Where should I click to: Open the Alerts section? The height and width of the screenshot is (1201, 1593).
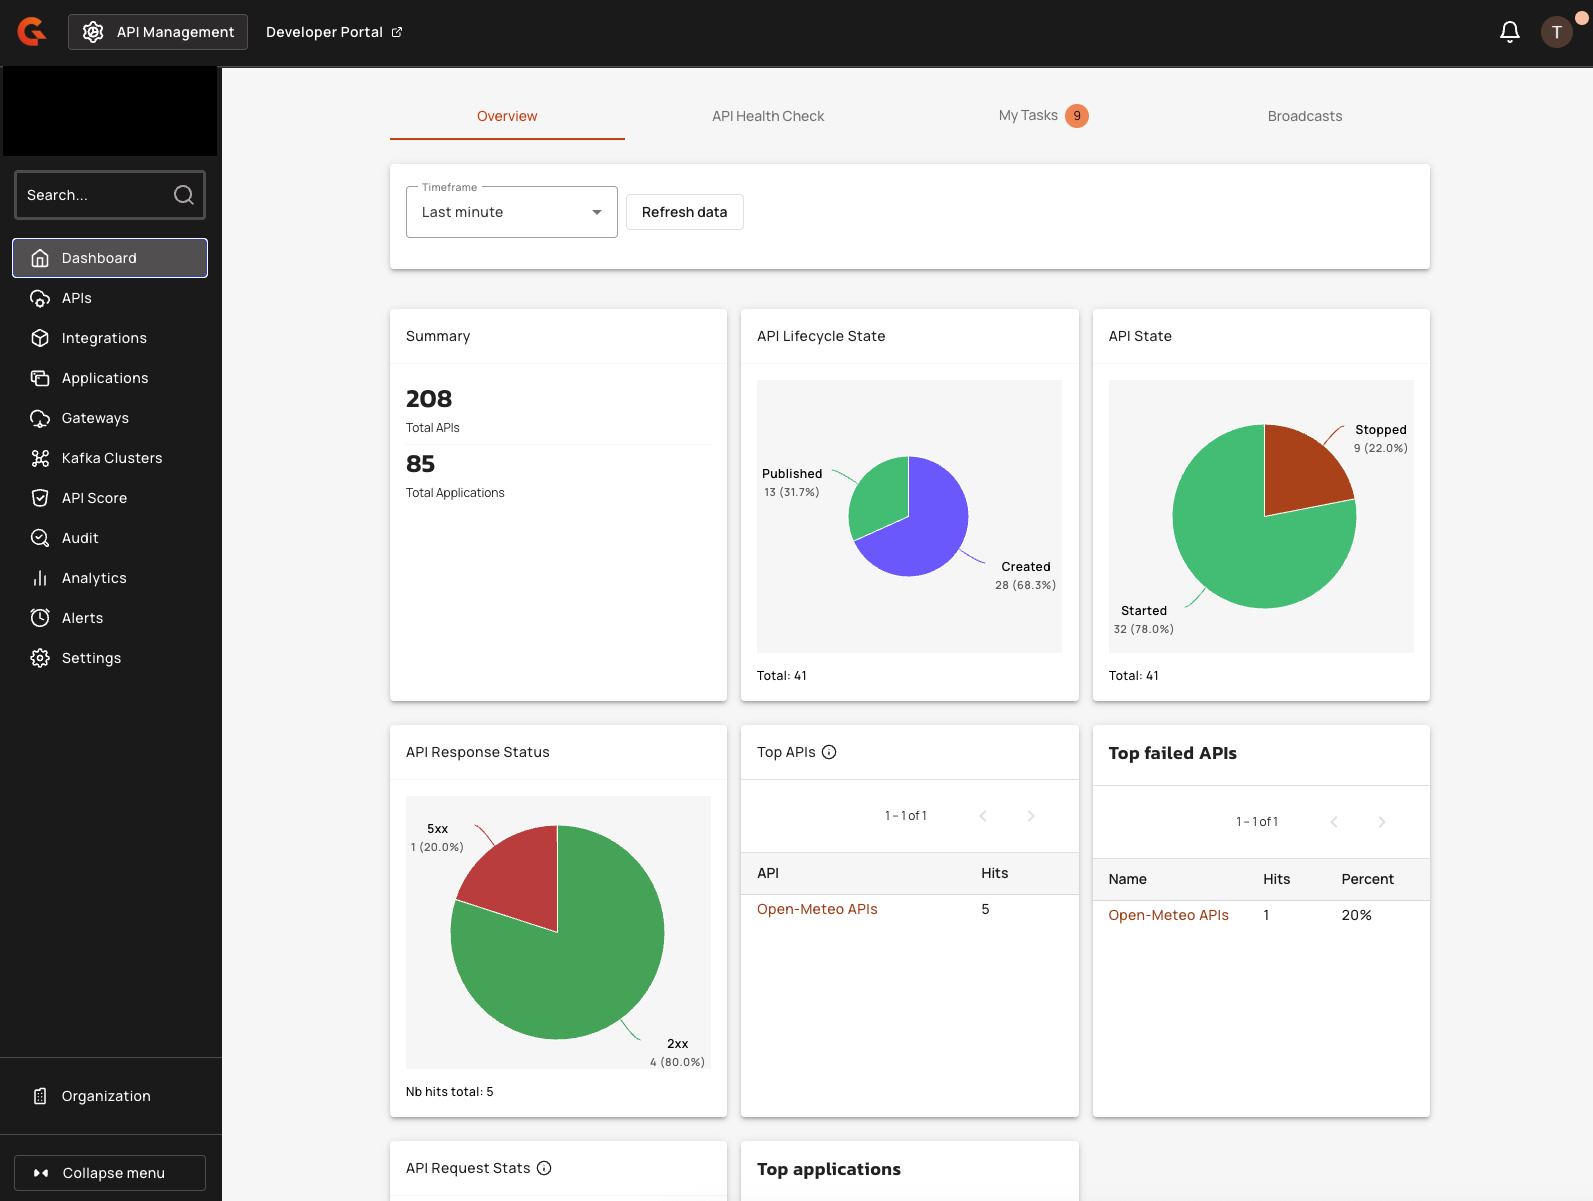tap(82, 618)
